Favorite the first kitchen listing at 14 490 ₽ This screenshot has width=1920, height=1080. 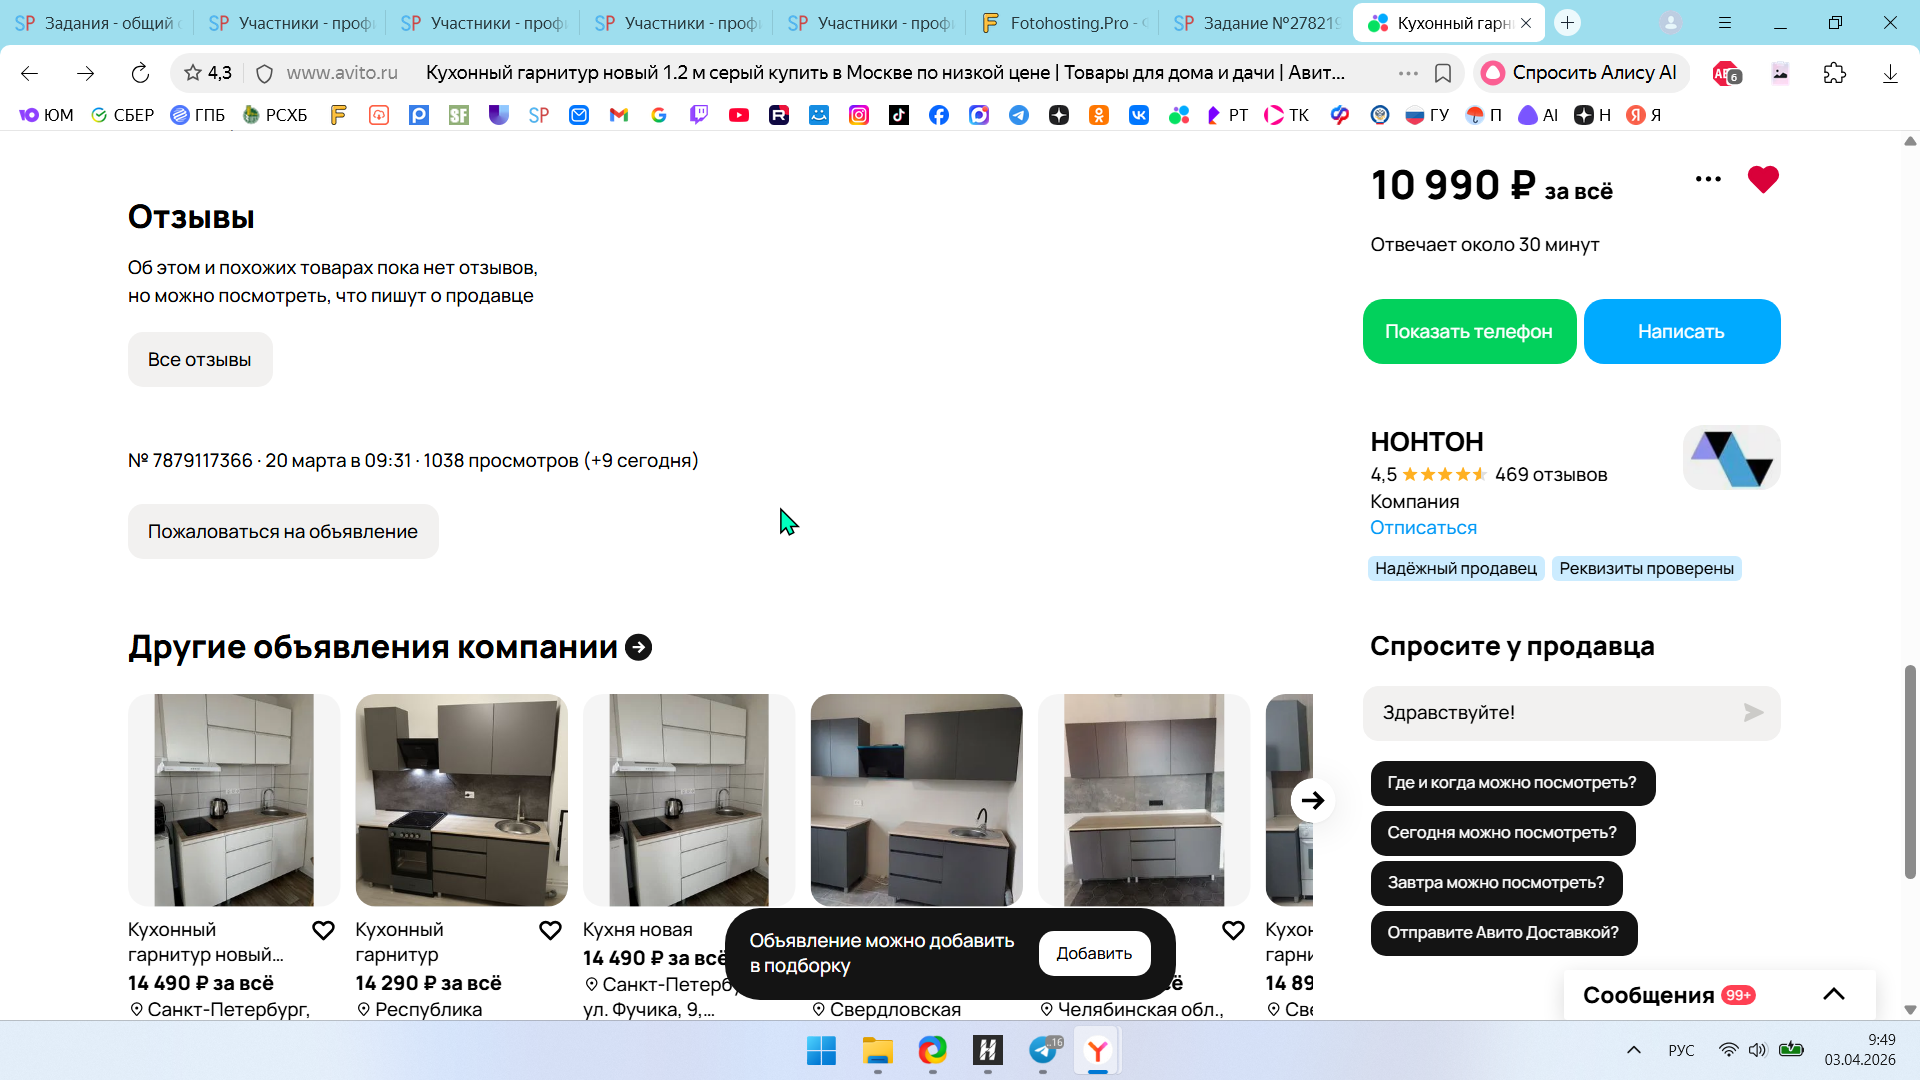[323, 931]
